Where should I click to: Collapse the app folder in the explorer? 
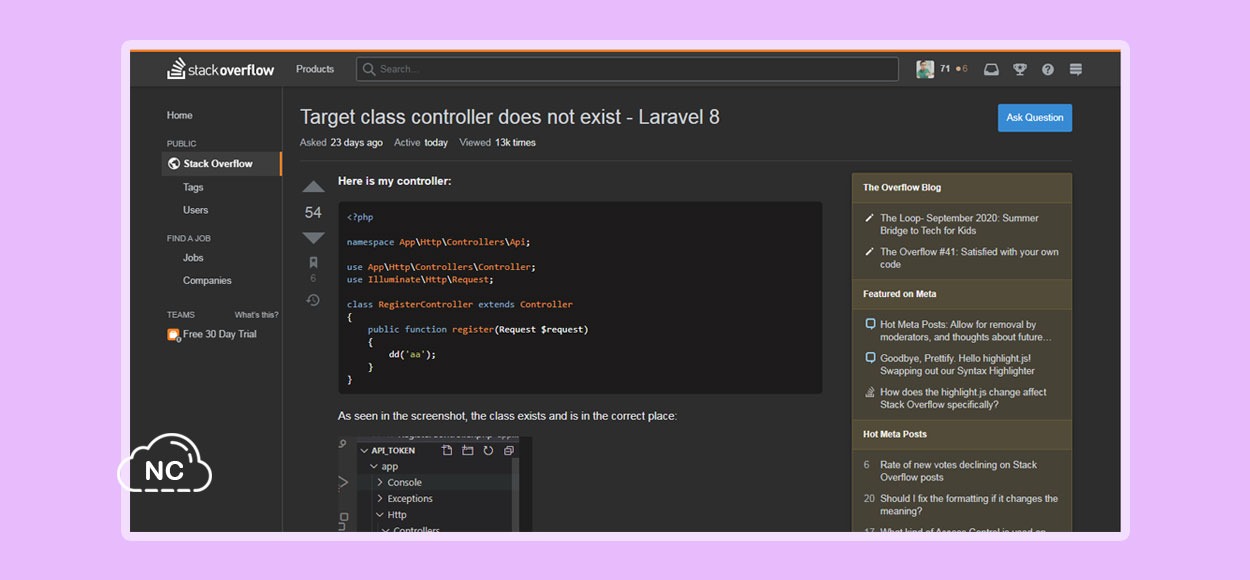(374, 466)
